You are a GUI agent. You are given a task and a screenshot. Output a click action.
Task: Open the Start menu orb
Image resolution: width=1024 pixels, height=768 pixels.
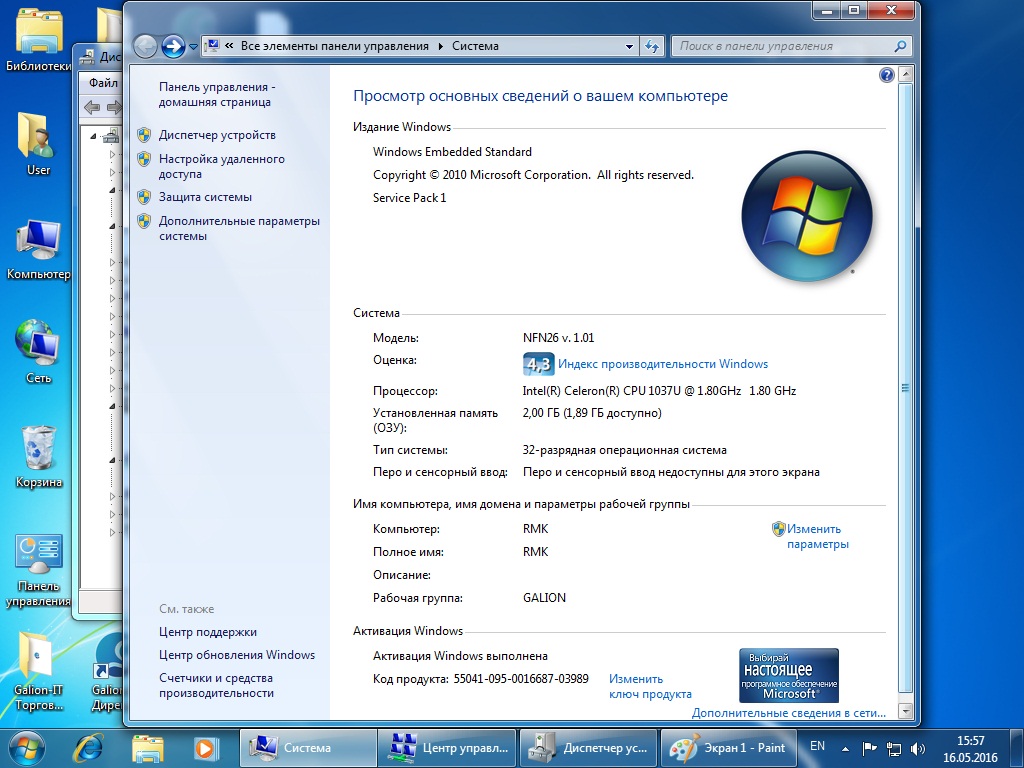tap(27, 746)
